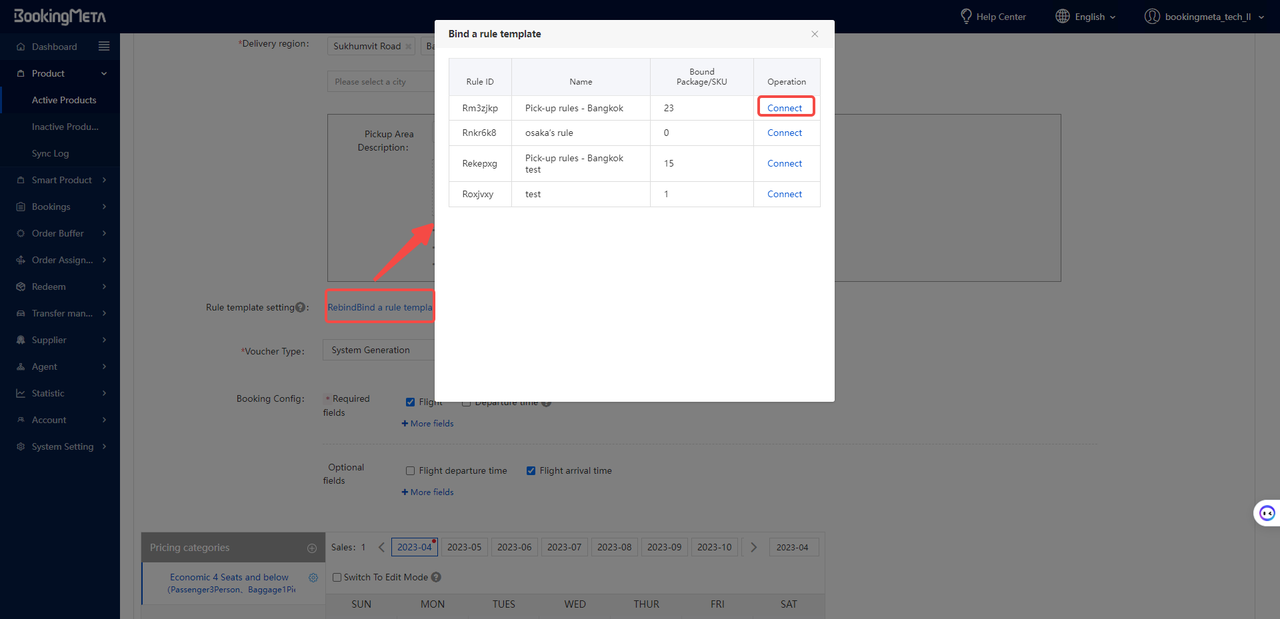Click the globe language icon

coord(1062,16)
